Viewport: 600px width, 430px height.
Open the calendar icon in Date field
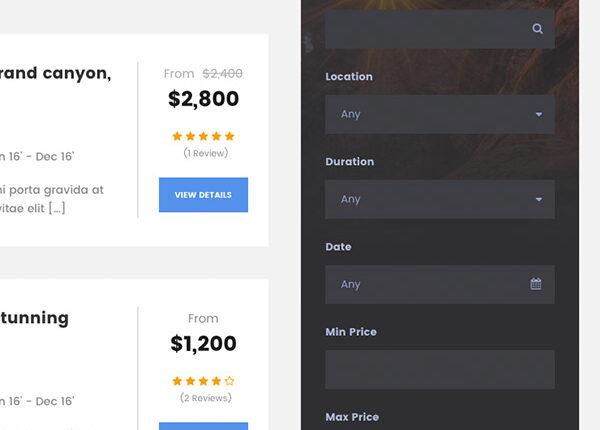coord(536,284)
